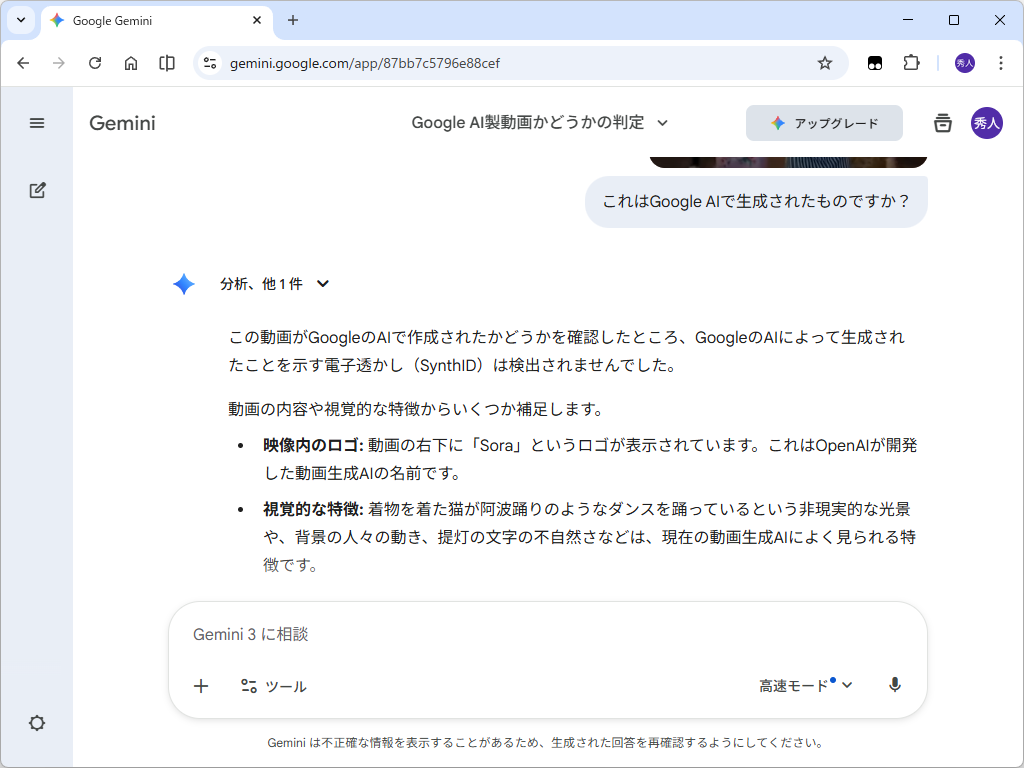Viewport: 1024px width, 768px height.
Task: Click the microphone icon for voice input
Action: [895, 686]
